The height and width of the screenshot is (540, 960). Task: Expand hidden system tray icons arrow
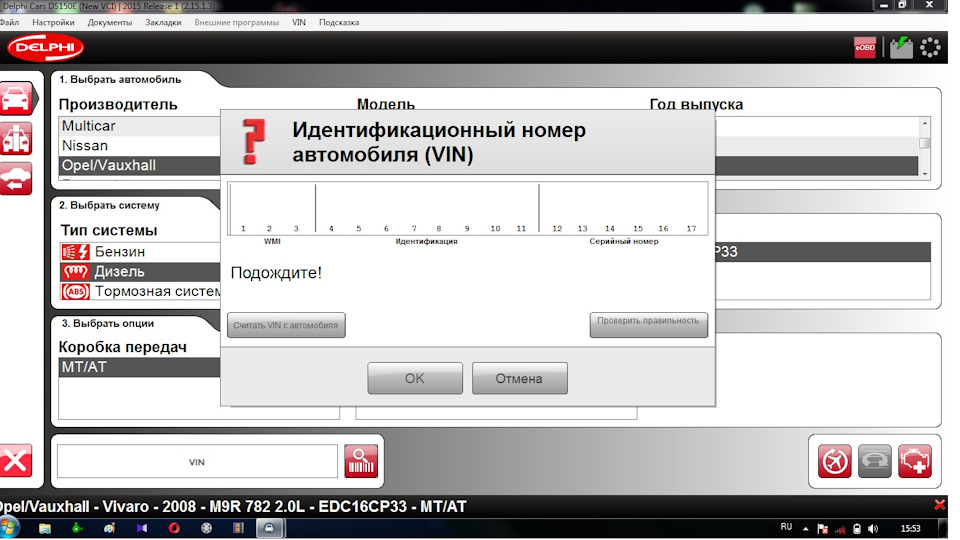click(x=806, y=528)
